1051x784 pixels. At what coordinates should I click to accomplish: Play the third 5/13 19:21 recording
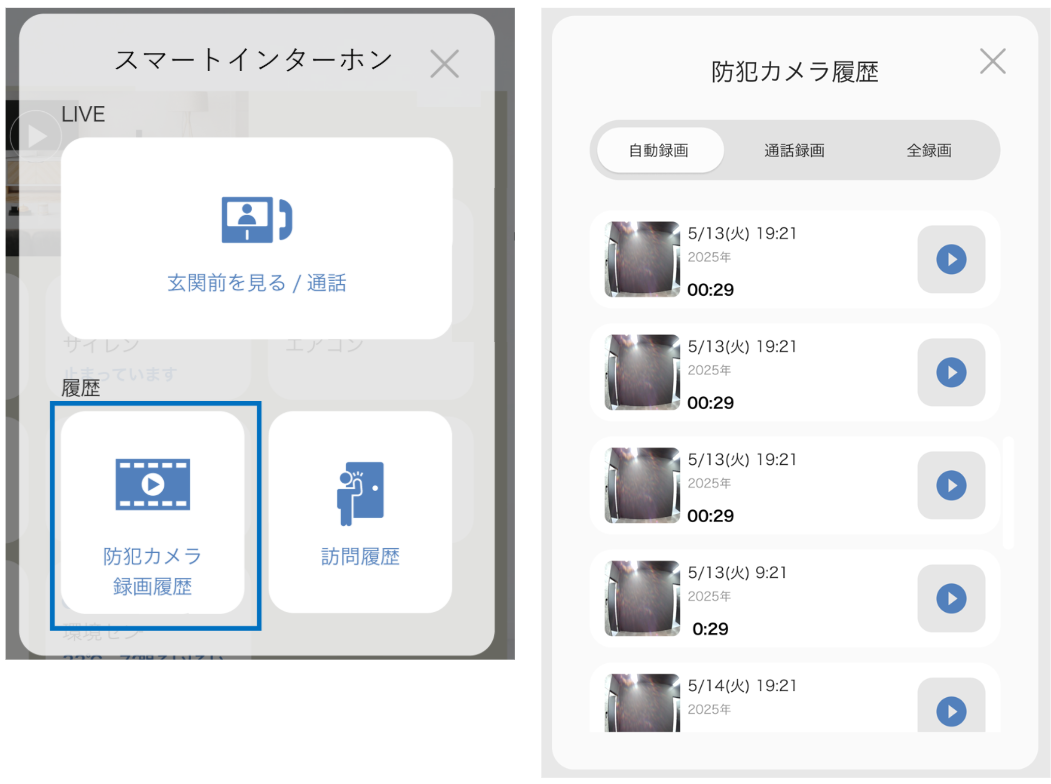[951, 486]
